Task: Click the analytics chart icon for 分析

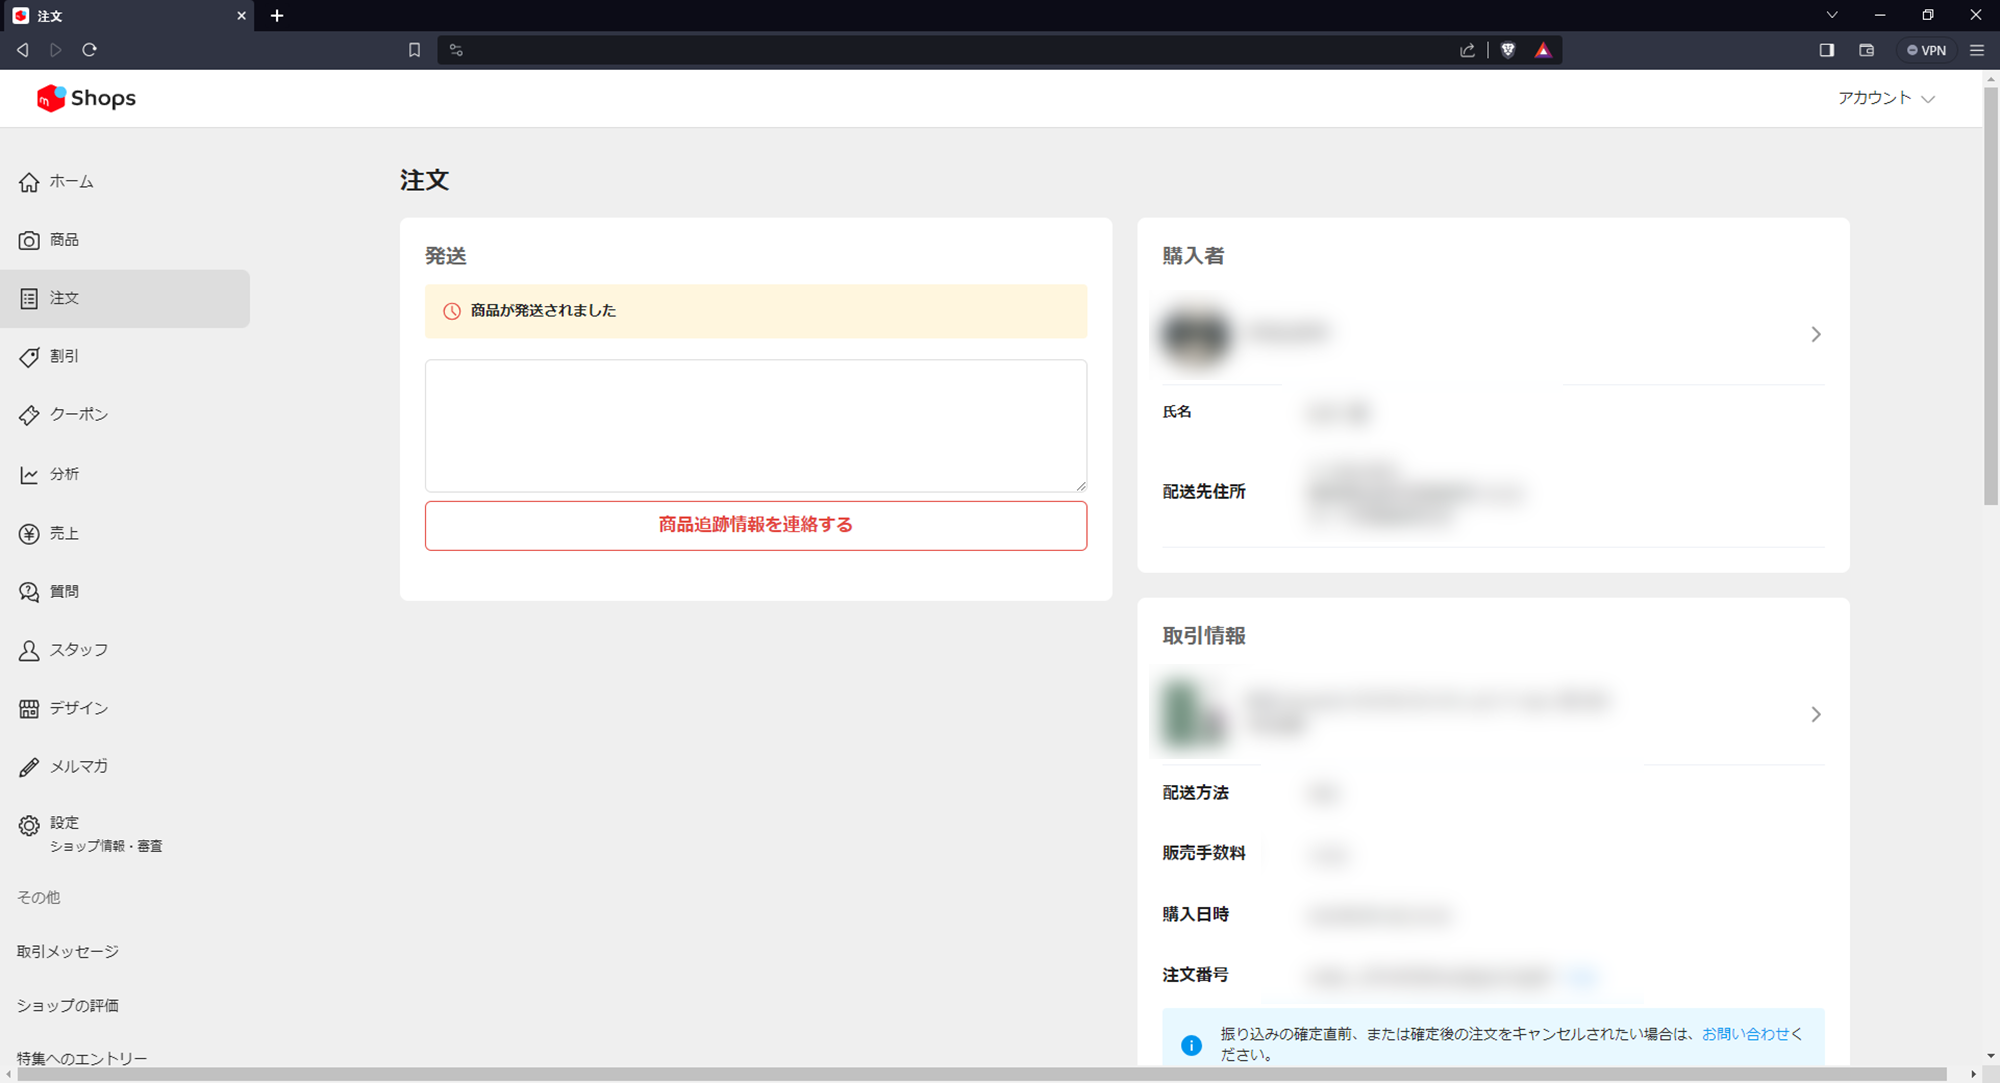Action: point(29,475)
